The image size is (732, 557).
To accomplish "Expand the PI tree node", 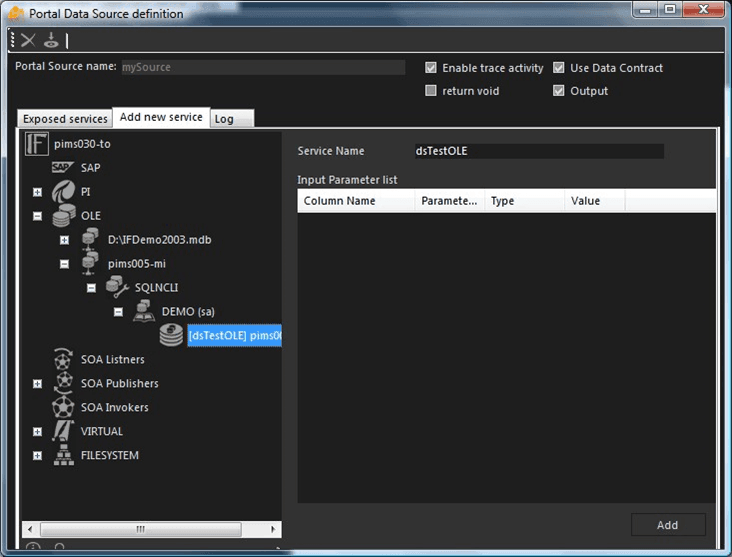I will point(37,192).
